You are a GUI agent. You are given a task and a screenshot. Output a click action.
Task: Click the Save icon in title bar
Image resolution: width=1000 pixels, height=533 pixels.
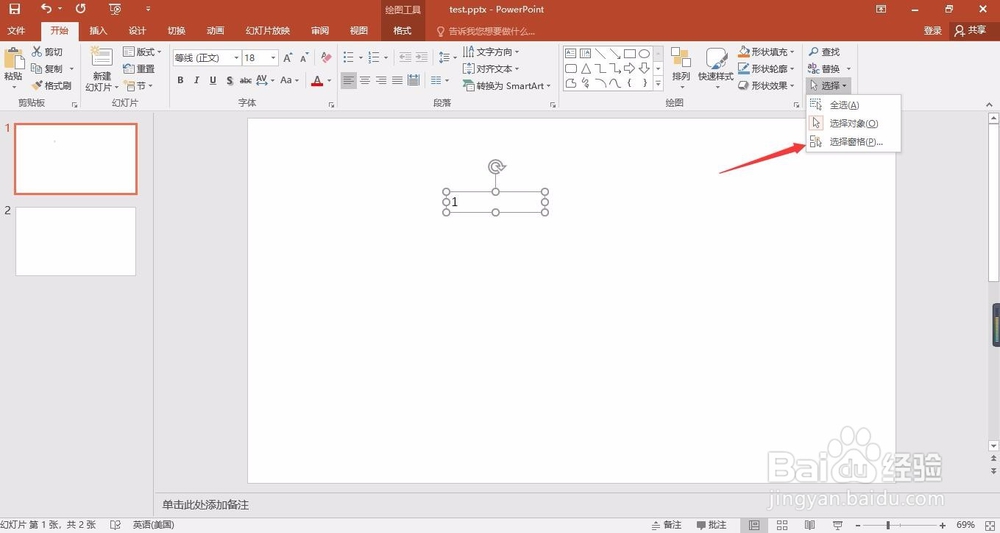click(x=14, y=9)
